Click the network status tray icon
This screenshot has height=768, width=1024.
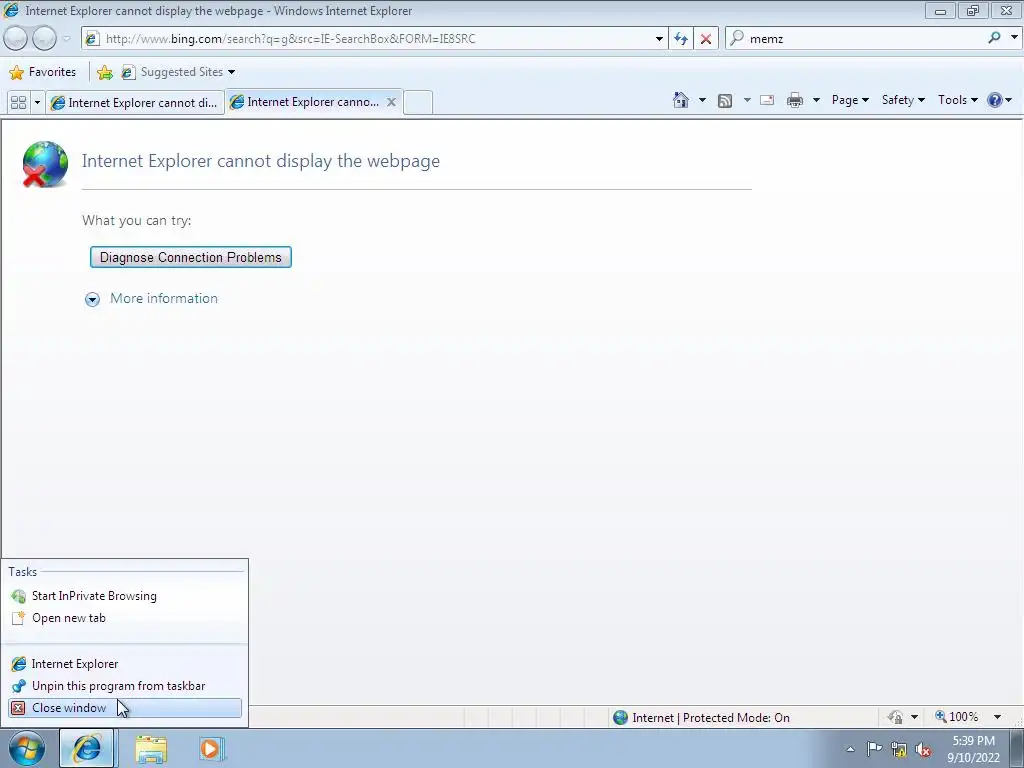click(x=899, y=750)
